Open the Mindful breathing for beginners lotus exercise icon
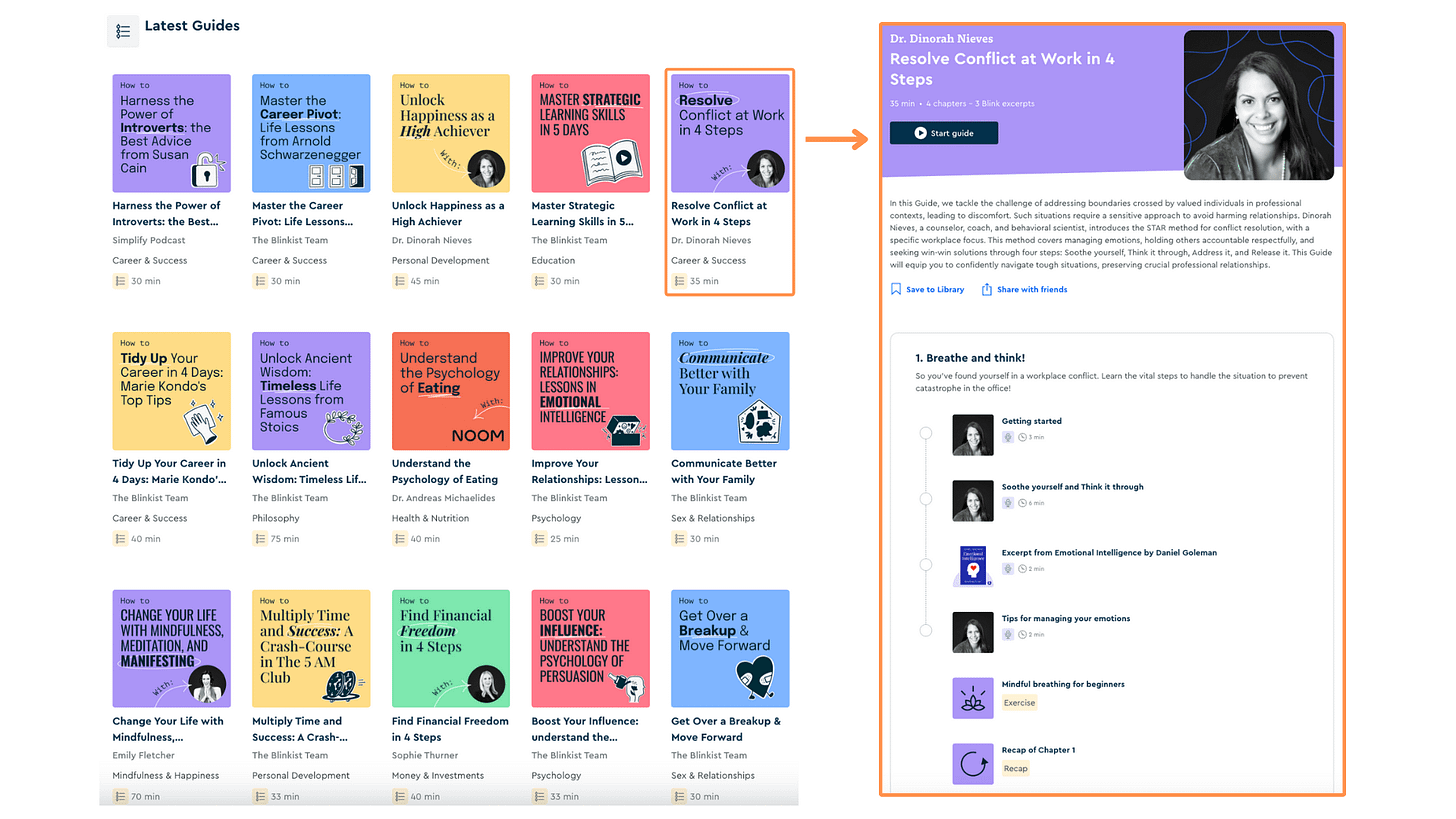This screenshot has width=1456, height=819. 973,697
